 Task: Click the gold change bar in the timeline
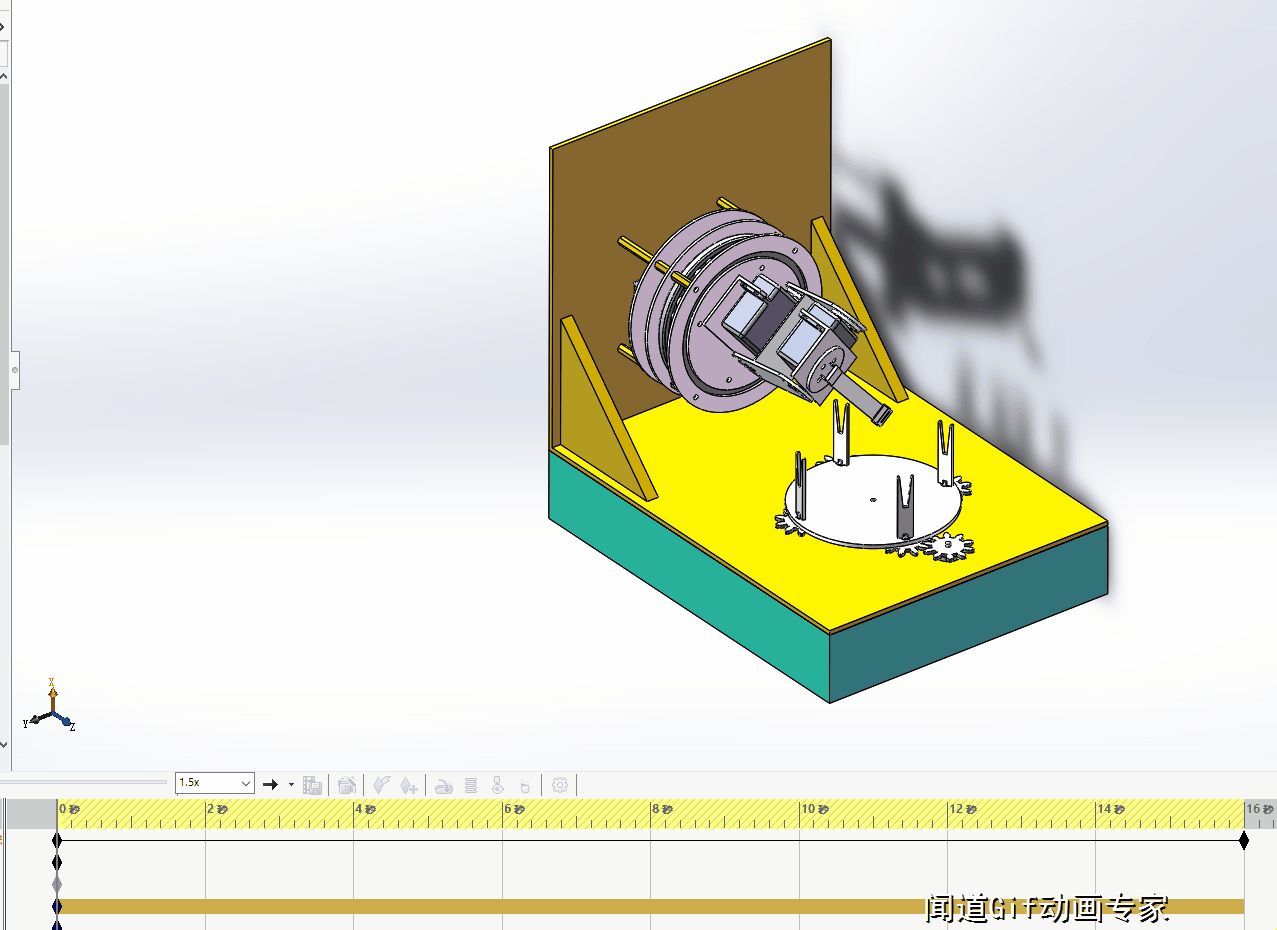(650, 906)
